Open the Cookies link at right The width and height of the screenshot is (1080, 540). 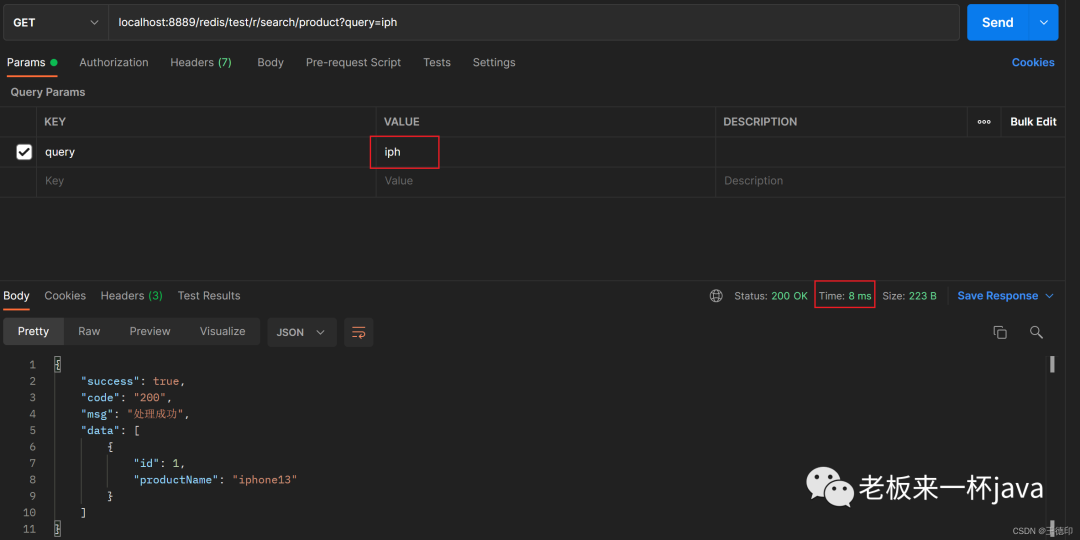(1032, 62)
